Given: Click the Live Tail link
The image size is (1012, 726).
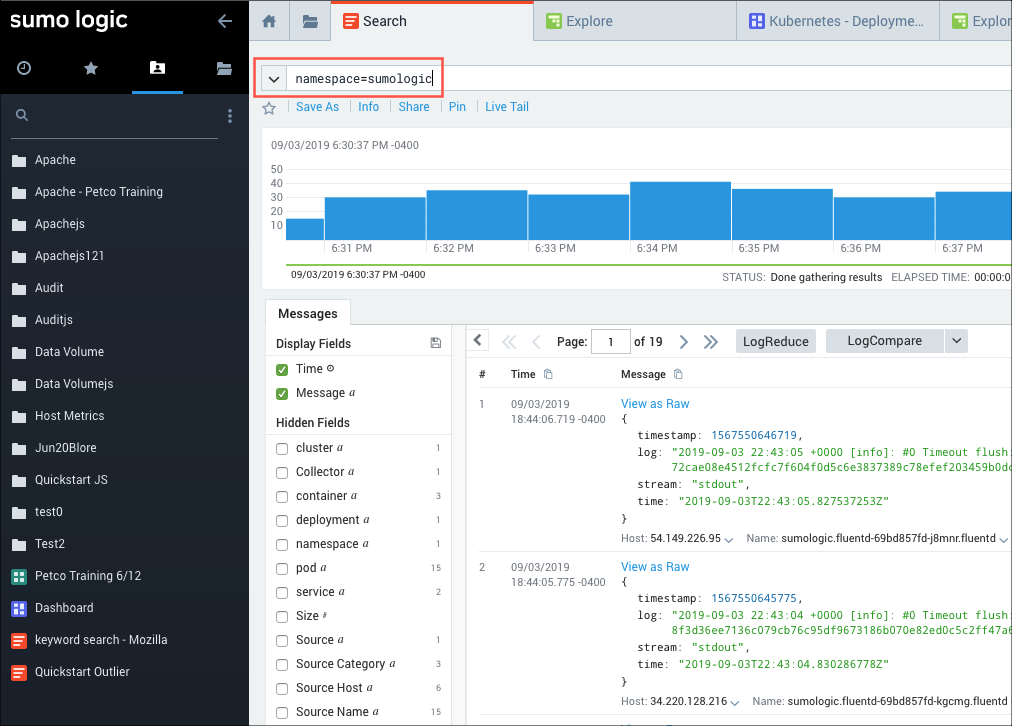Looking at the screenshot, I should (506, 107).
